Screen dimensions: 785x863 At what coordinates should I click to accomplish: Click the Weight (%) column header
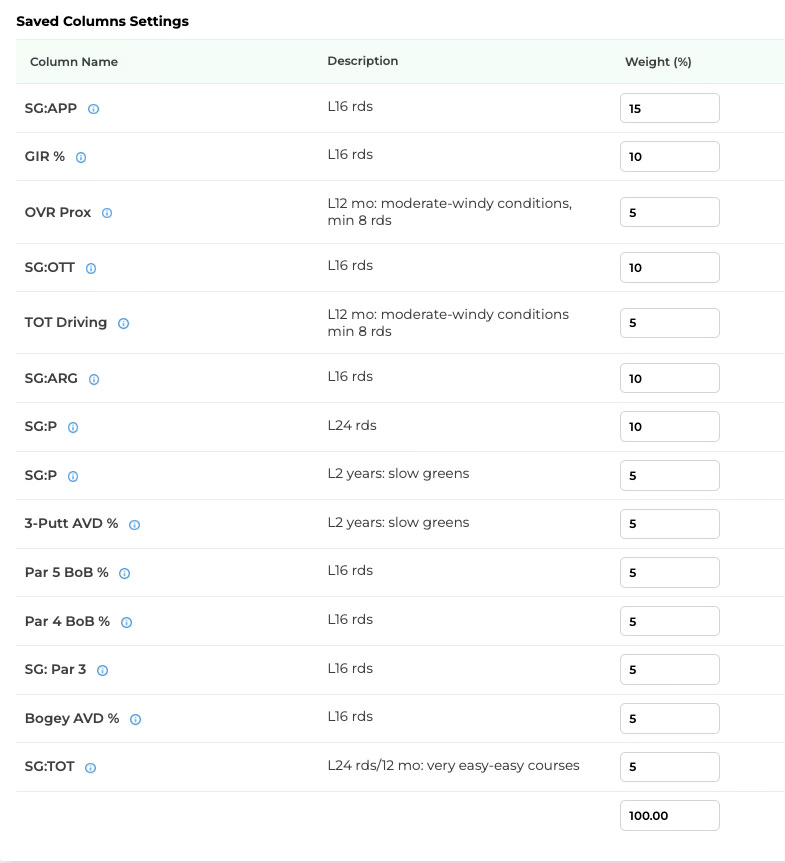point(658,62)
